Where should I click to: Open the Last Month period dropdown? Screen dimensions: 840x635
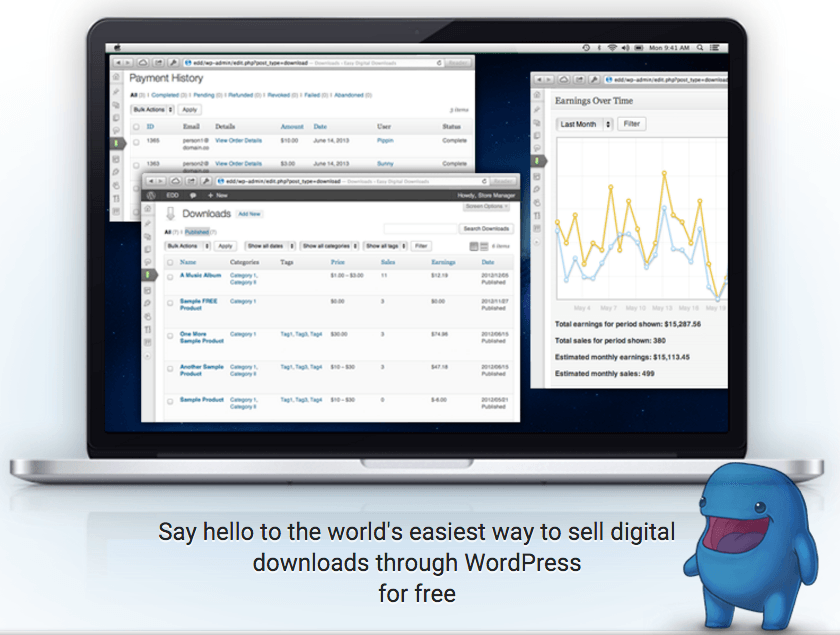(583, 123)
